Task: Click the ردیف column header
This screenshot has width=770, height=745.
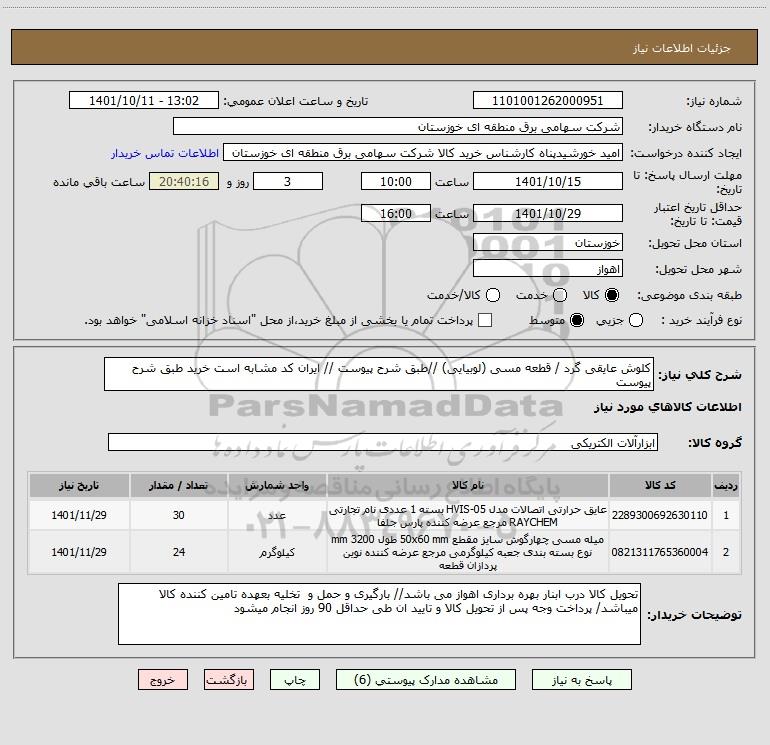Action: click(726, 485)
